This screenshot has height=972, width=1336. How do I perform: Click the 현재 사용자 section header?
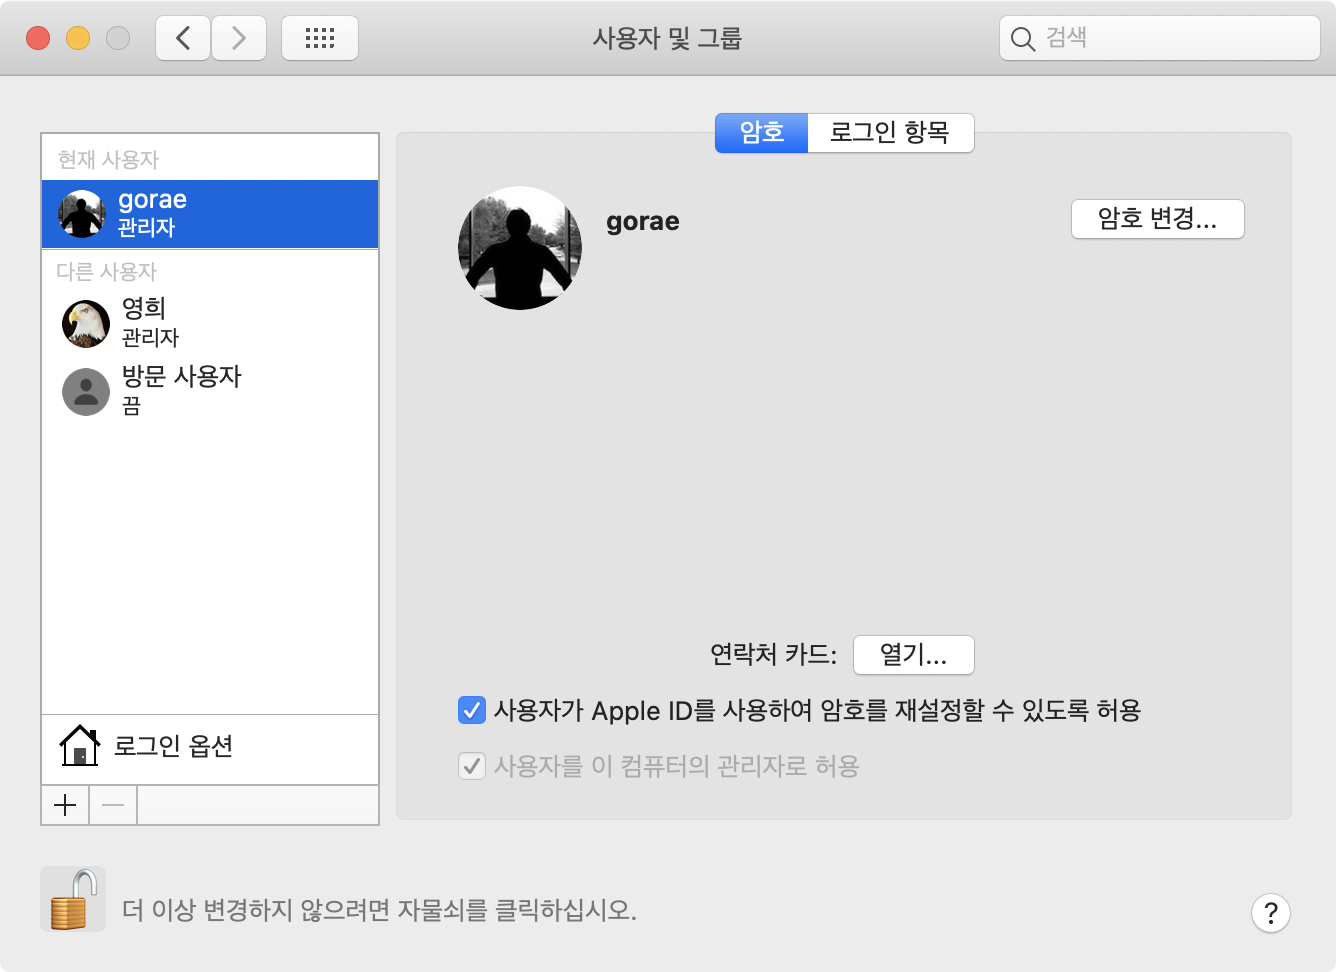(108, 159)
